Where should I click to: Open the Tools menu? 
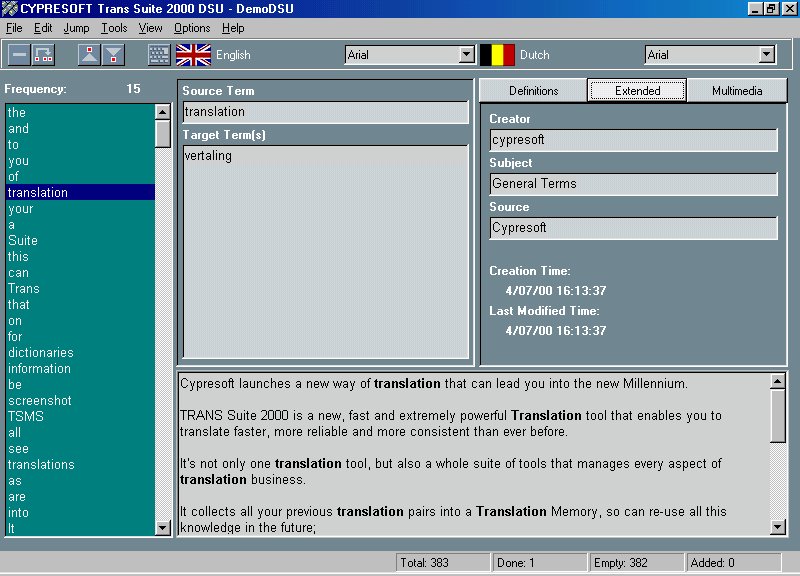coord(114,28)
